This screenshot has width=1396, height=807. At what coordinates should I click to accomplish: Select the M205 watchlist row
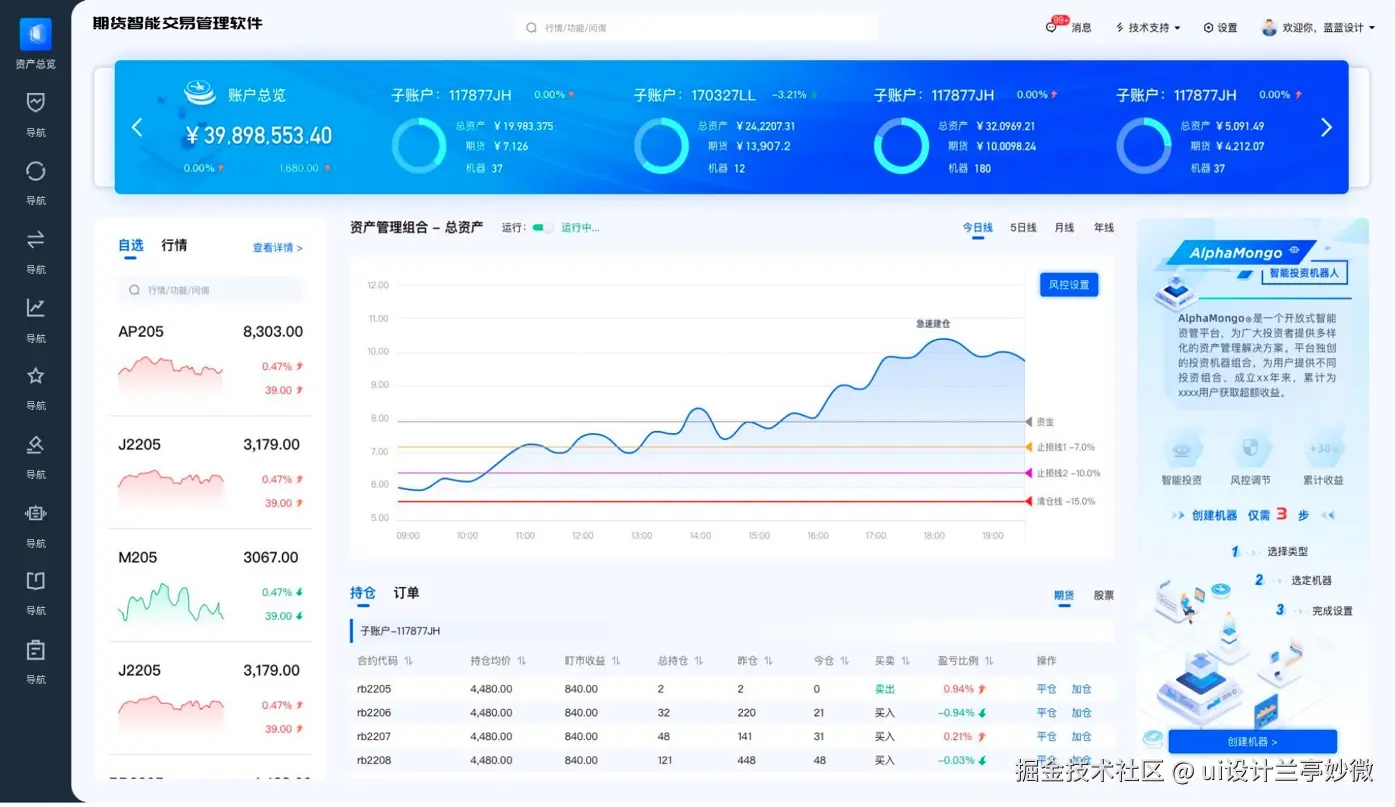[211, 586]
